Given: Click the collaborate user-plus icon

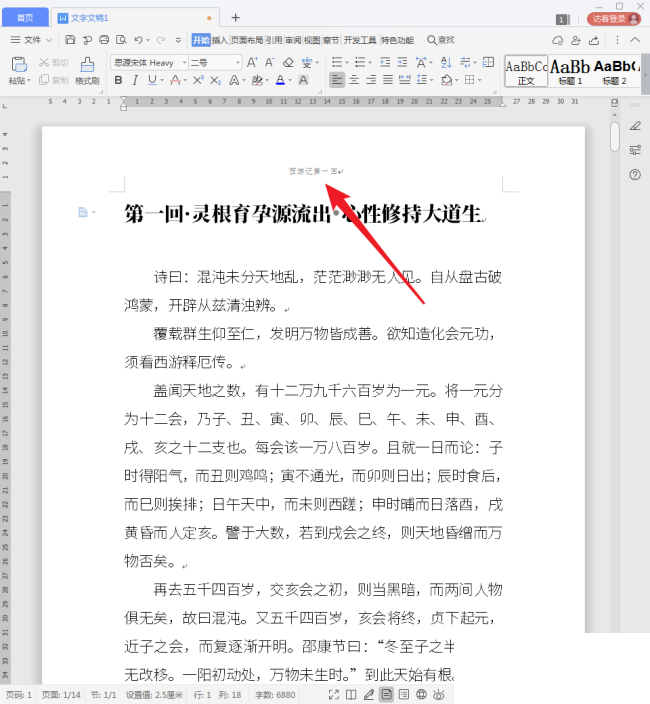Looking at the screenshot, I should tap(575, 40).
